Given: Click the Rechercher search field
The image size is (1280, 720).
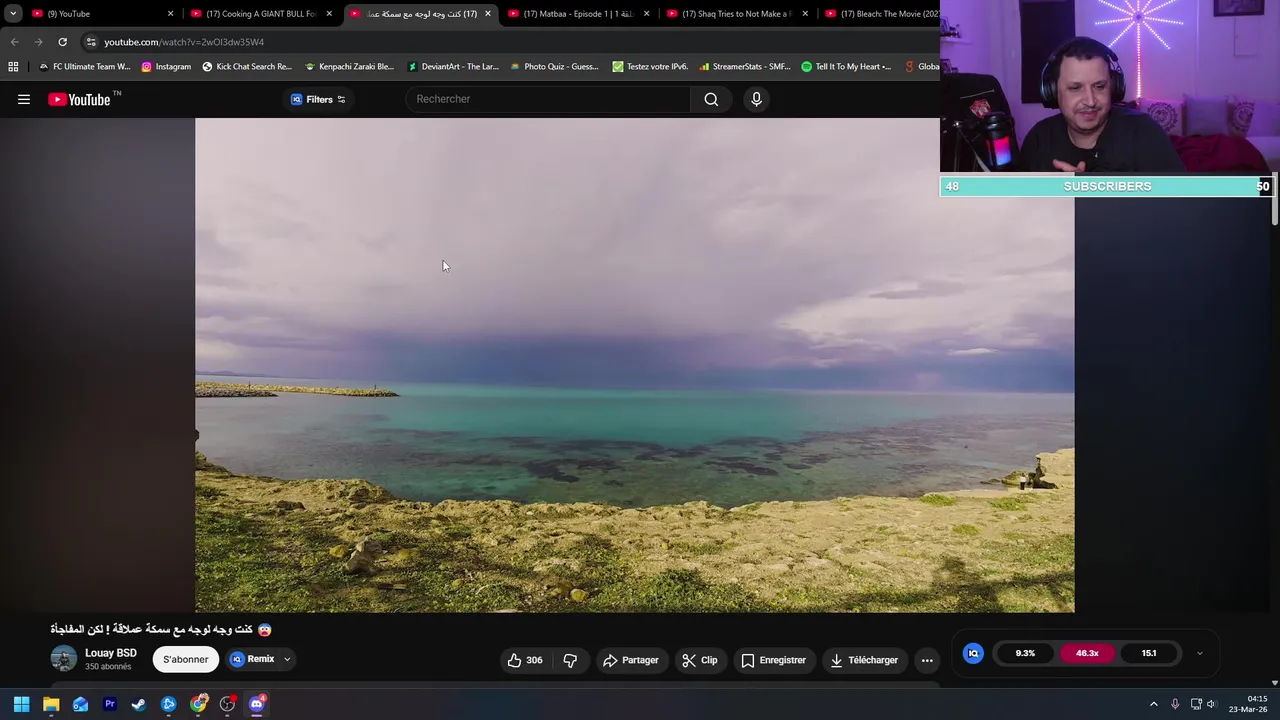Looking at the screenshot, I should tap(548, 99).
